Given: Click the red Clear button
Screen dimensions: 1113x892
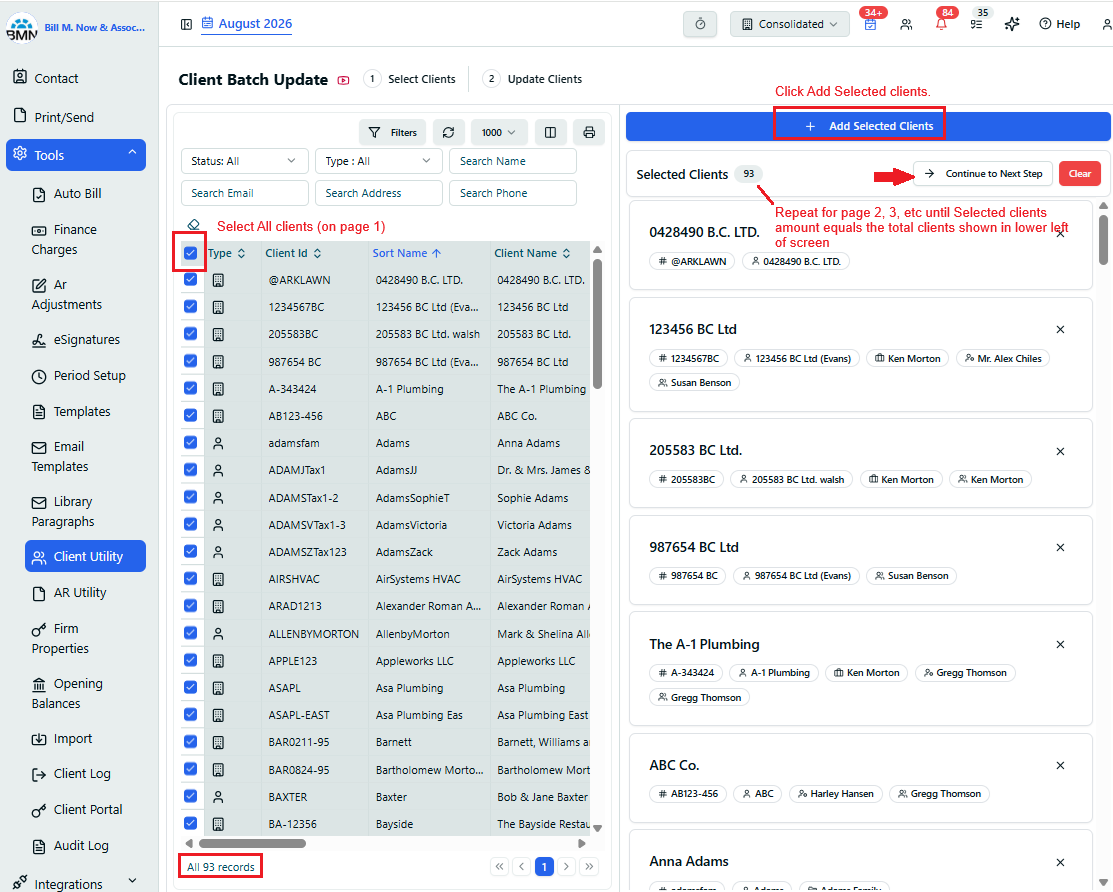Looking at the screenshot, I should [x=1080, y=174].
